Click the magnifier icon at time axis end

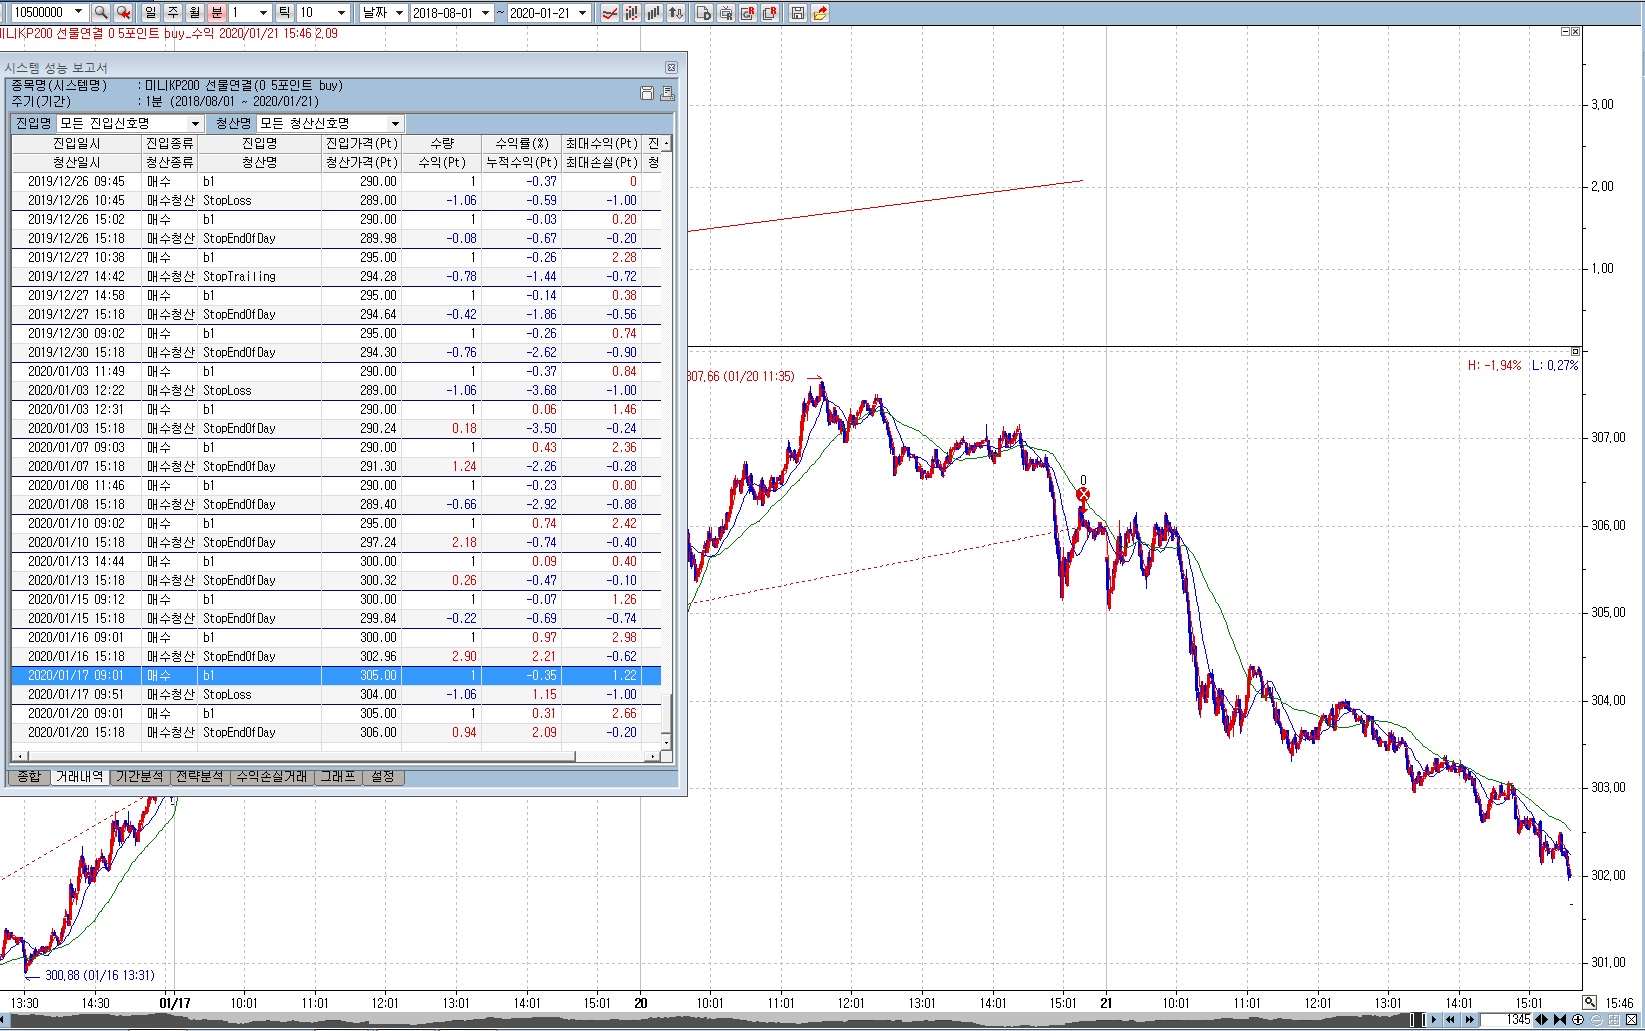[1589, 1002]
